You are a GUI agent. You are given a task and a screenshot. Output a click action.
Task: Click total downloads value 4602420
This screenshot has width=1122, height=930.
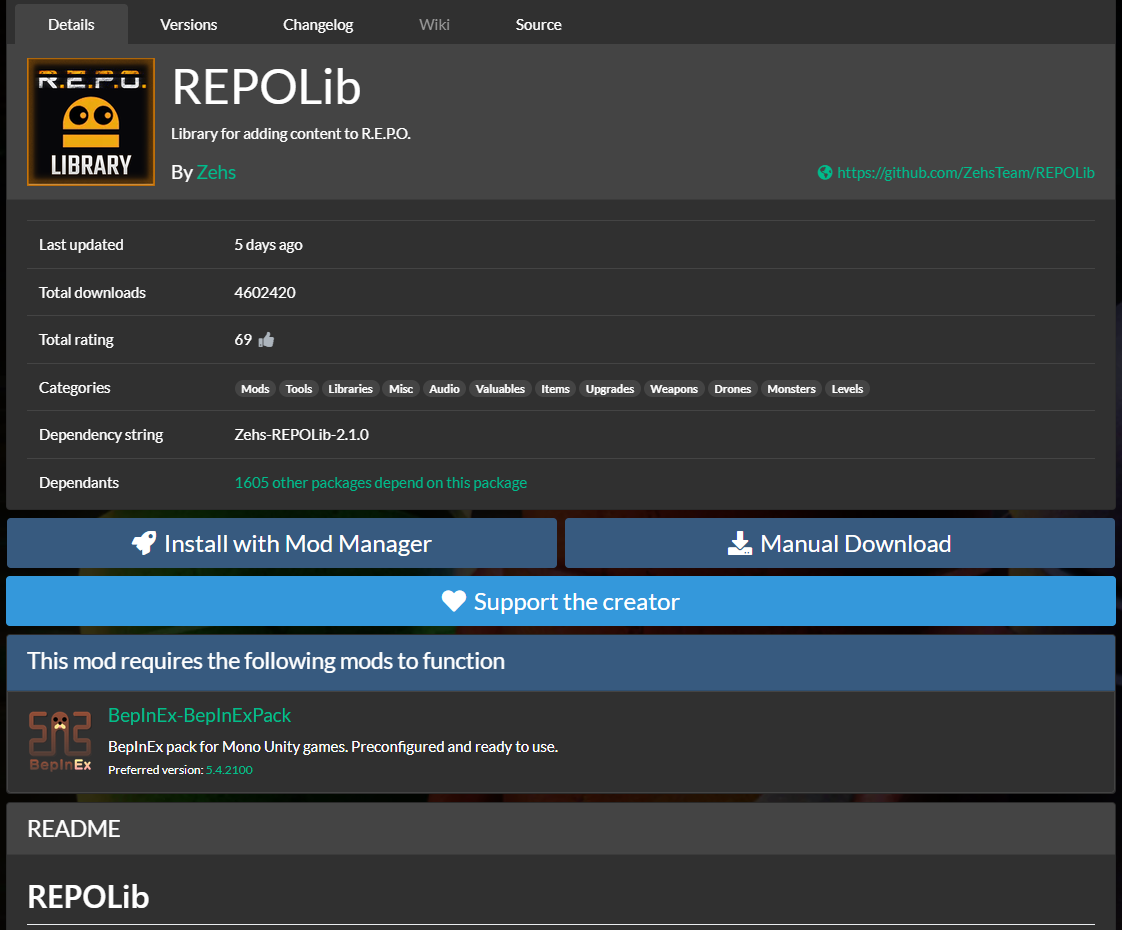tap(265, 293)
